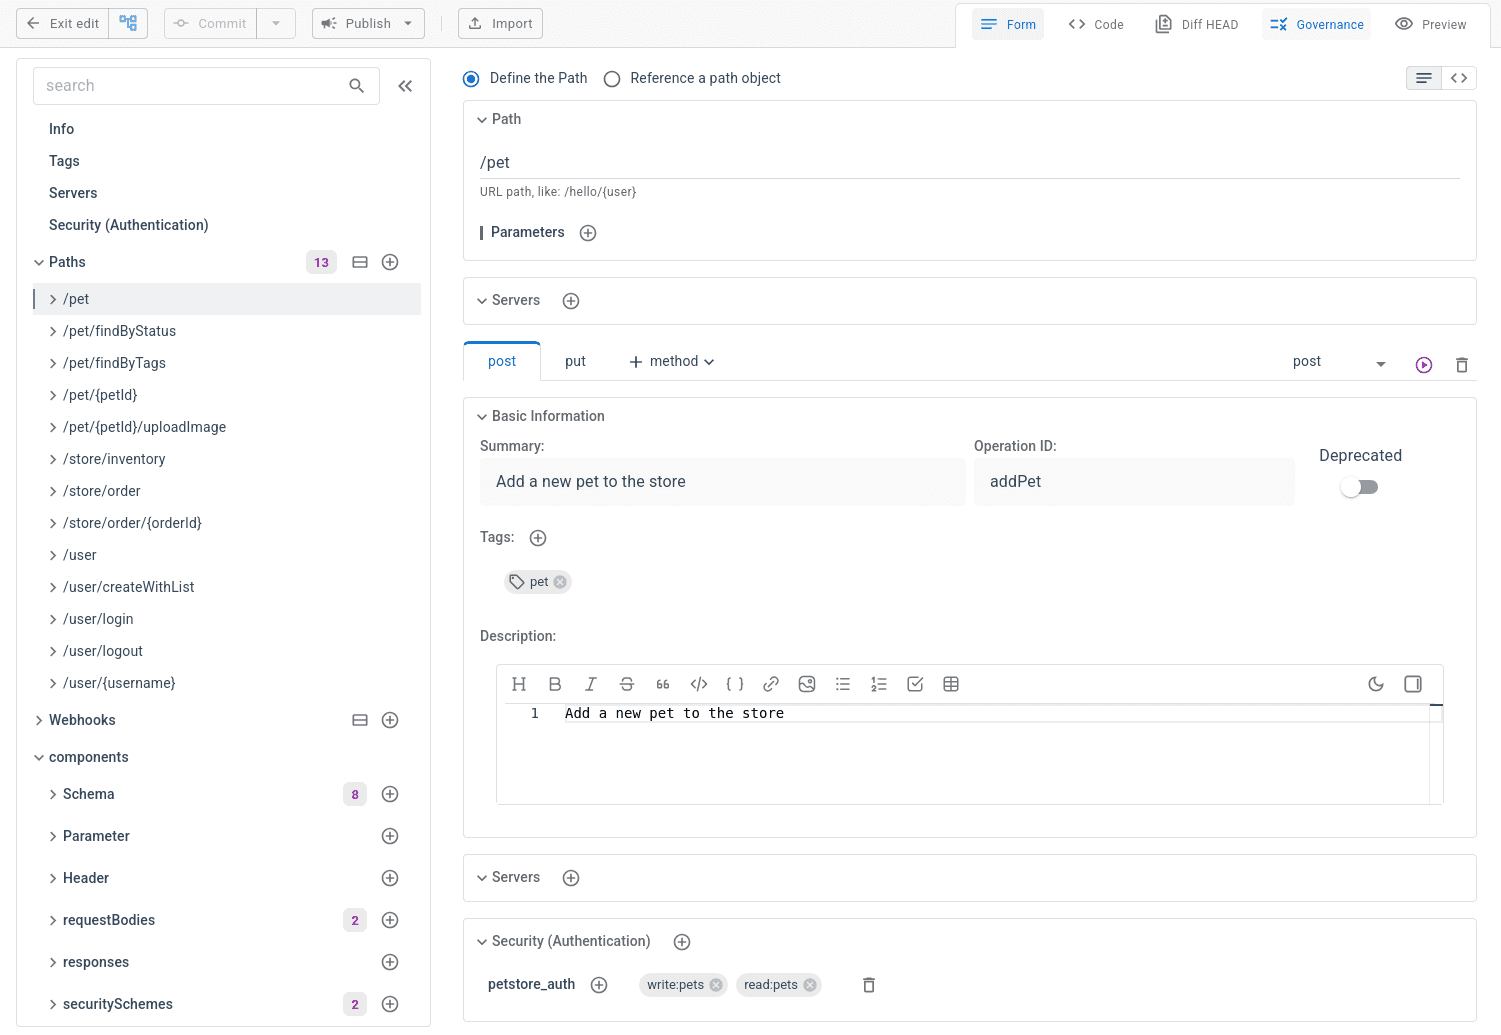Expand the Webhooks section

click(39, 720)
